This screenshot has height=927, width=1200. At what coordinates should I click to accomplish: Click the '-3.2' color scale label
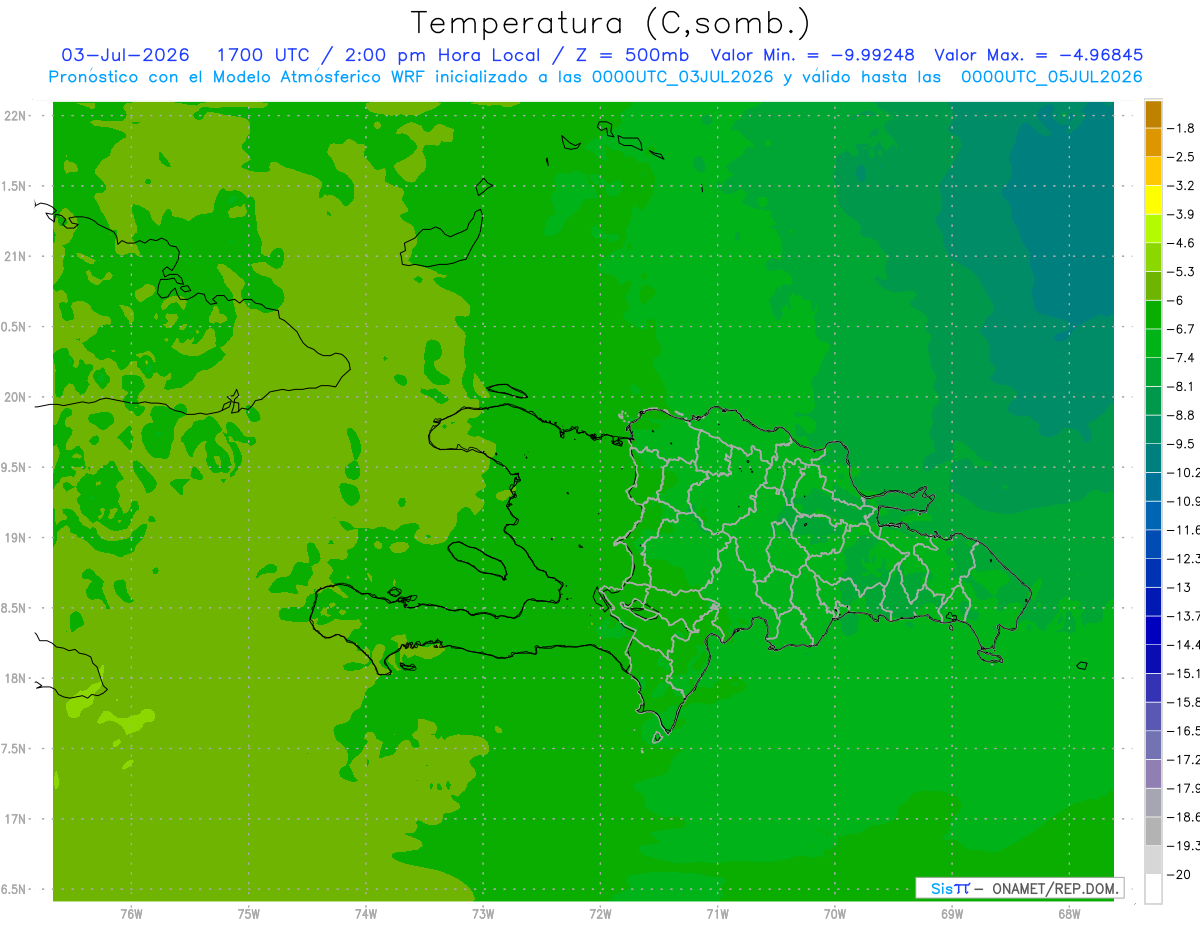pos(1182,186)
